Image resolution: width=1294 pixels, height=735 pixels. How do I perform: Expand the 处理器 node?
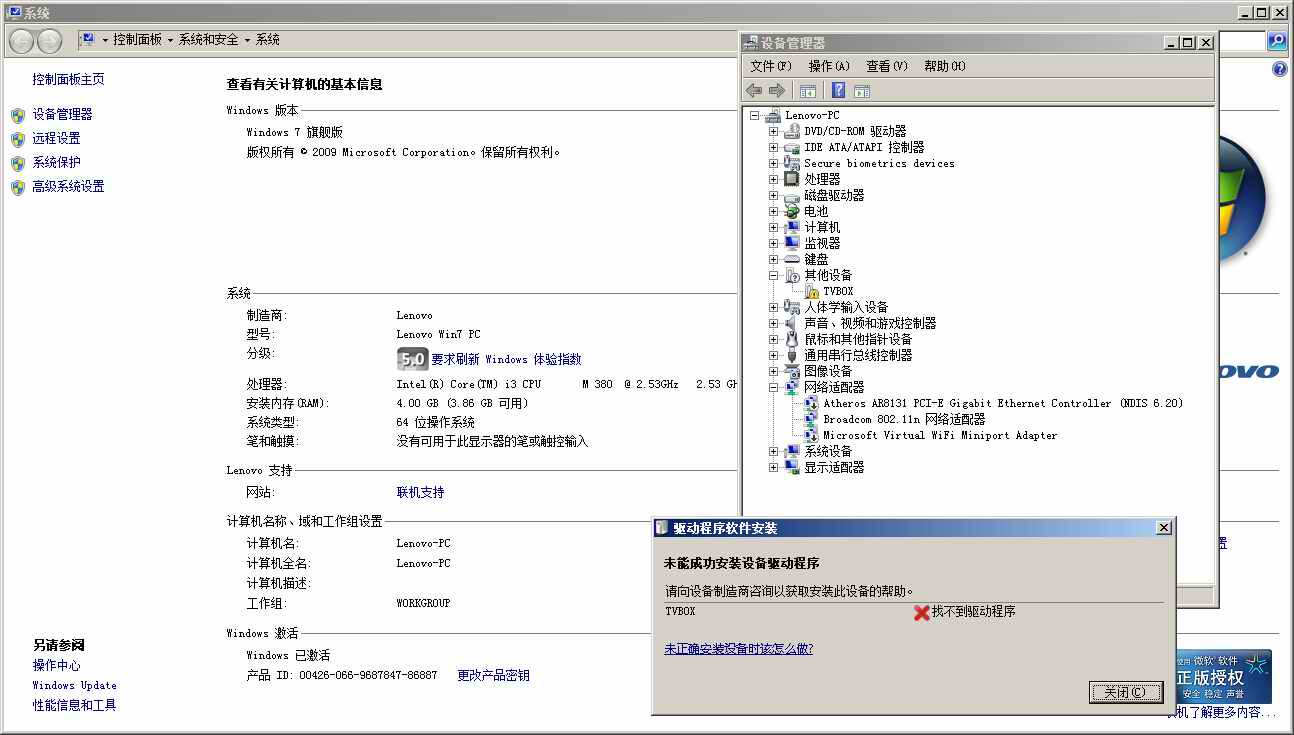coord(773,179)
